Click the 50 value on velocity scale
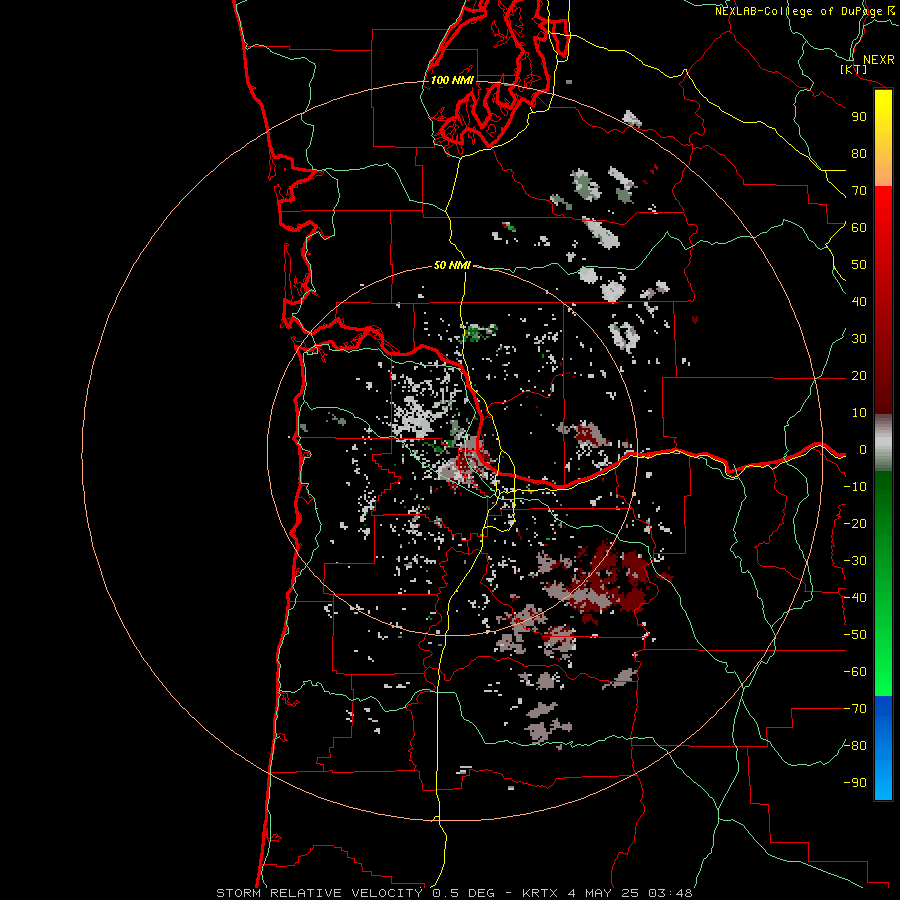The height and width of the screenshot is (900, 900). [x=859, y=265]
